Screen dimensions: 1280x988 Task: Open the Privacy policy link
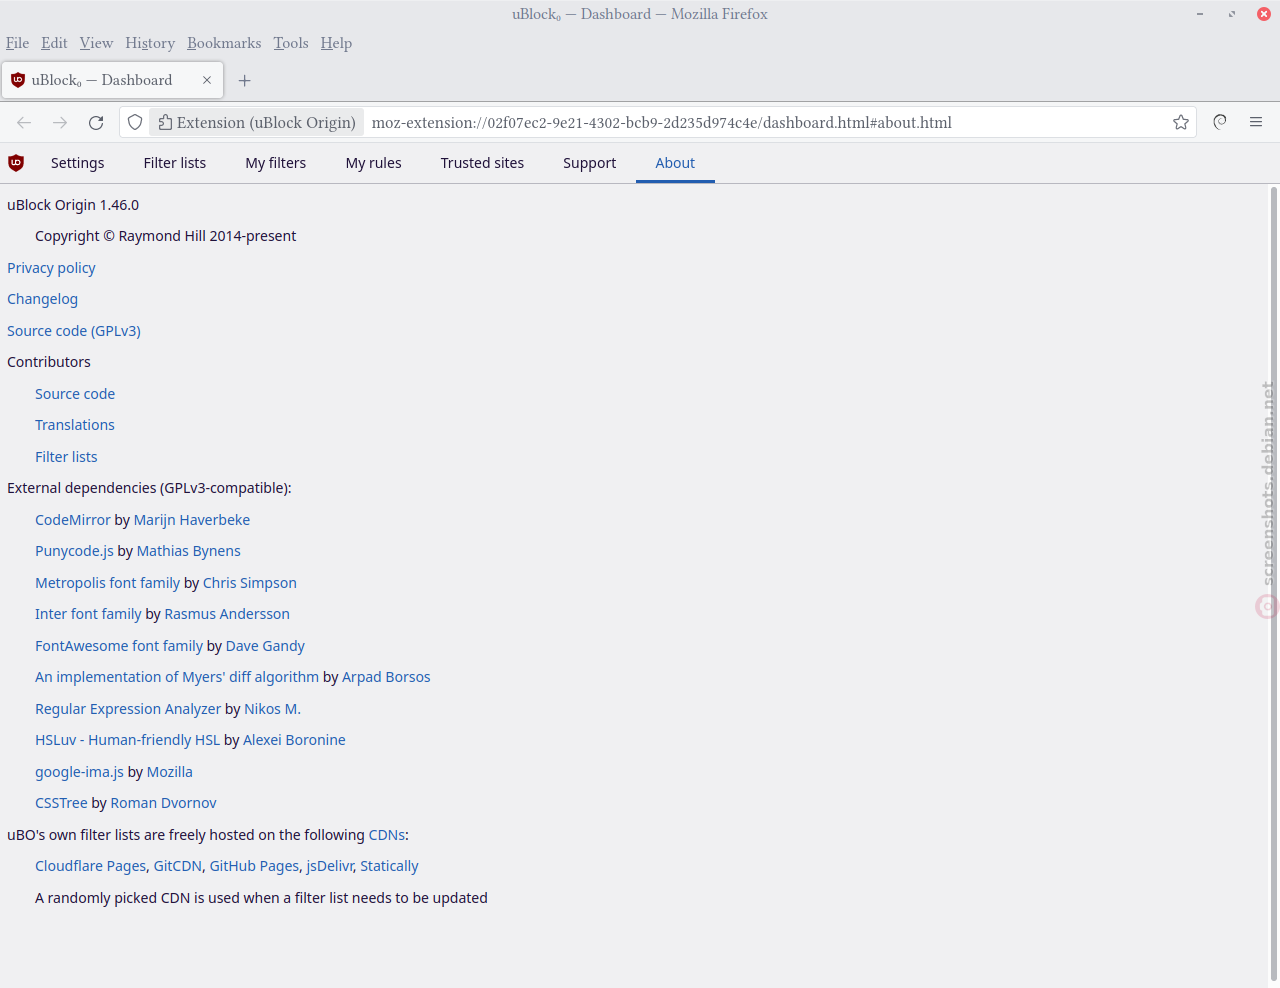pos(51,268)
